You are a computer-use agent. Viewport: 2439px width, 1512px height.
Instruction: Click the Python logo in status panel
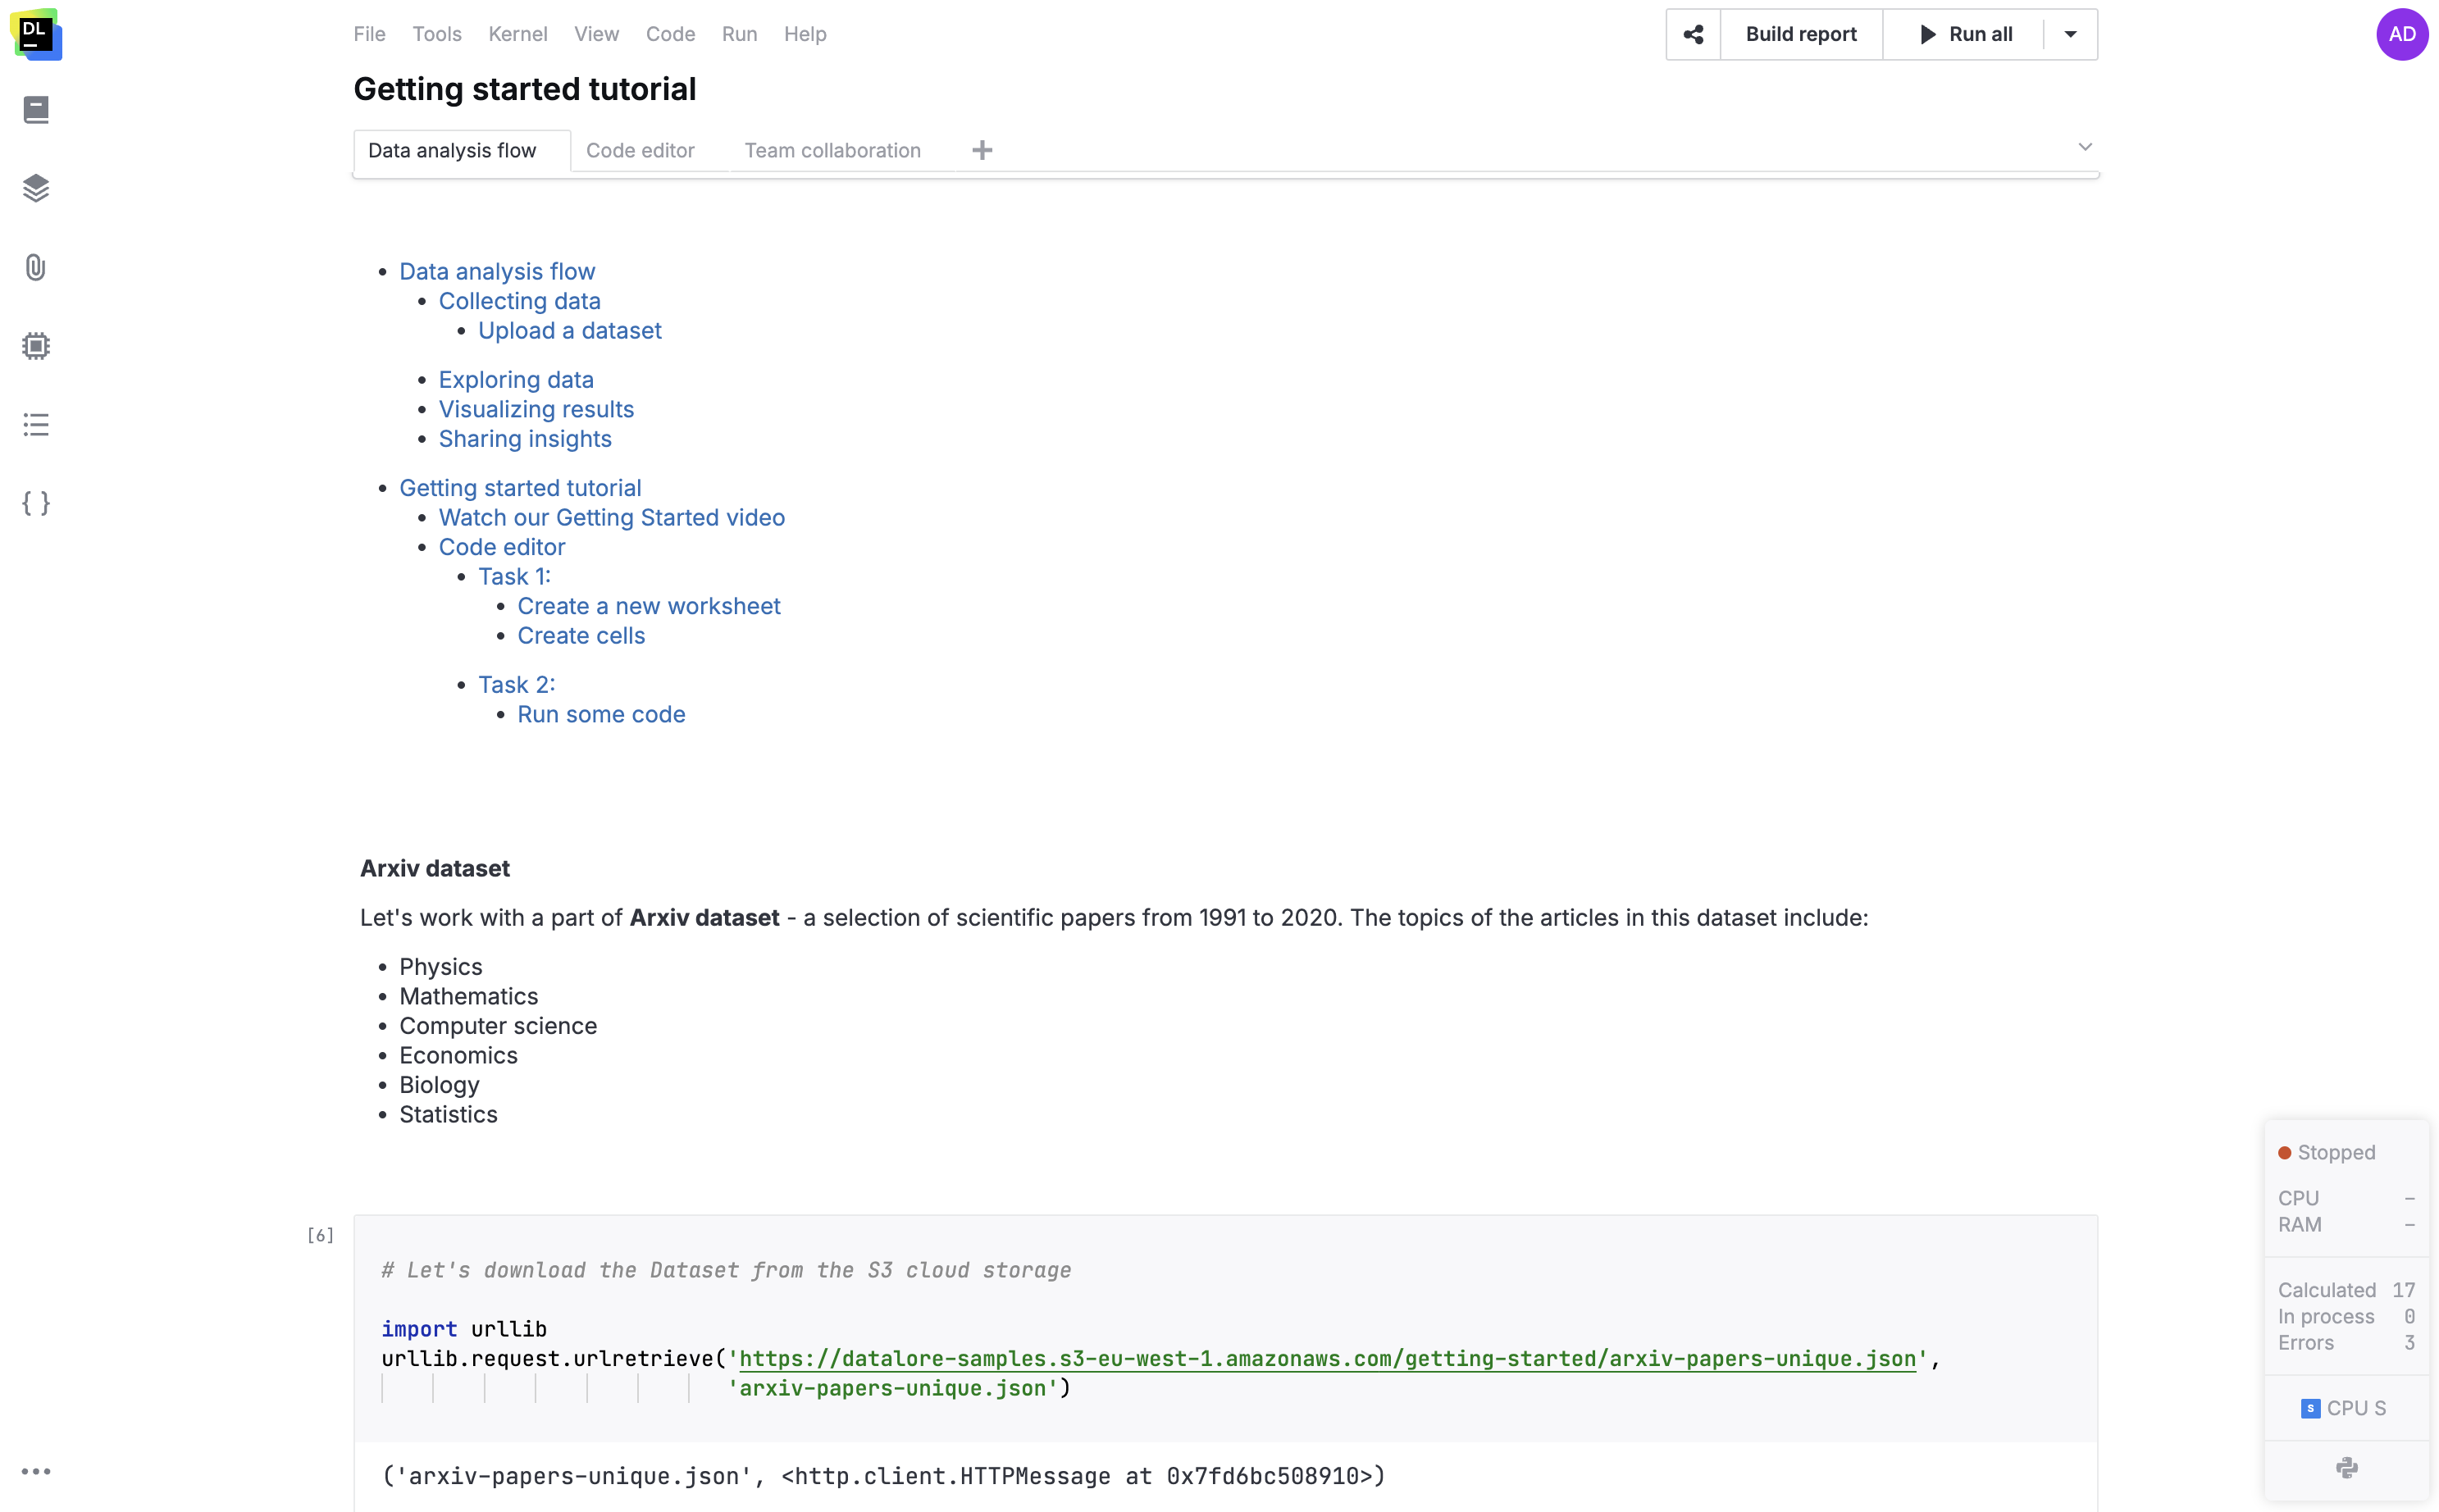[2346, 1467]
